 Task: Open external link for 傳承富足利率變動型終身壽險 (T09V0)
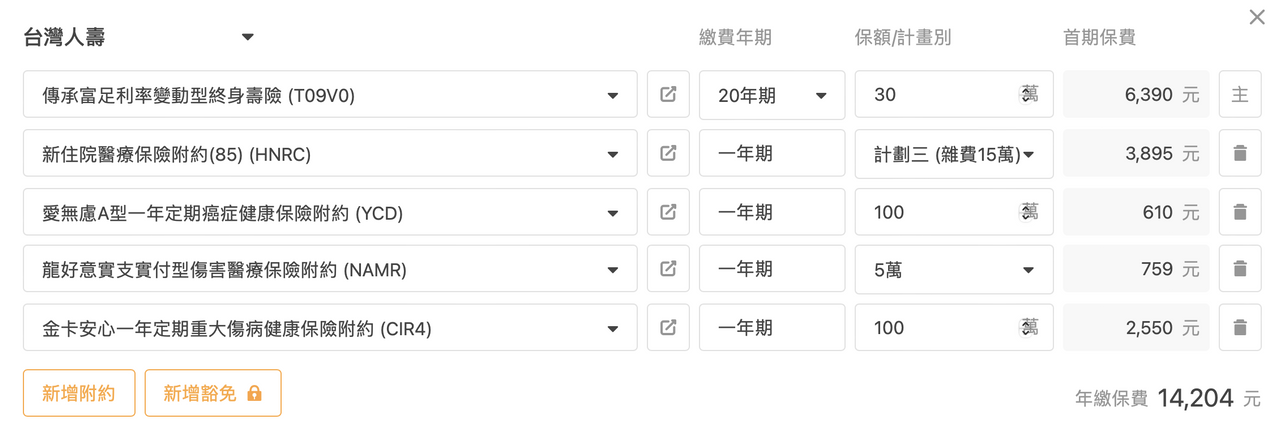pos(668,95)
